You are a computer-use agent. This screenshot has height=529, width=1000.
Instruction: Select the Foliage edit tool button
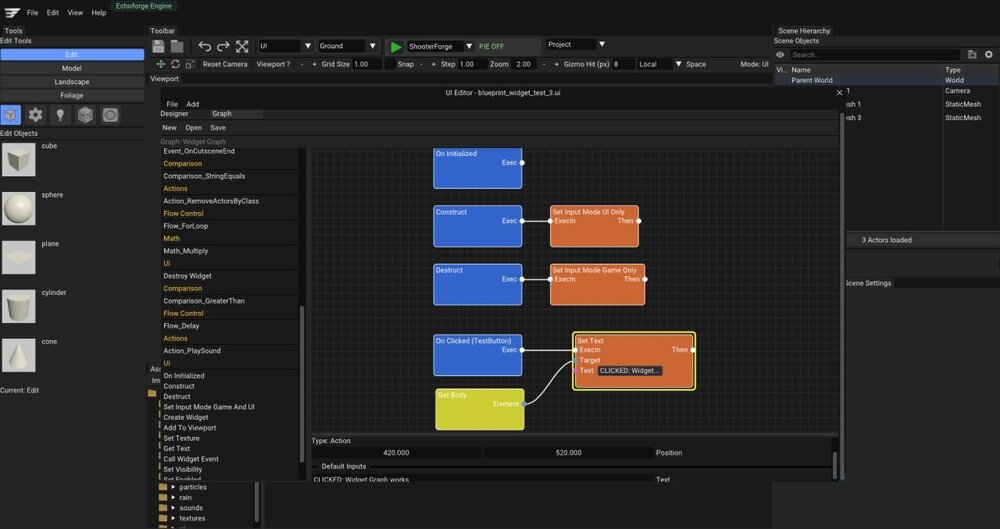[72, 95]
